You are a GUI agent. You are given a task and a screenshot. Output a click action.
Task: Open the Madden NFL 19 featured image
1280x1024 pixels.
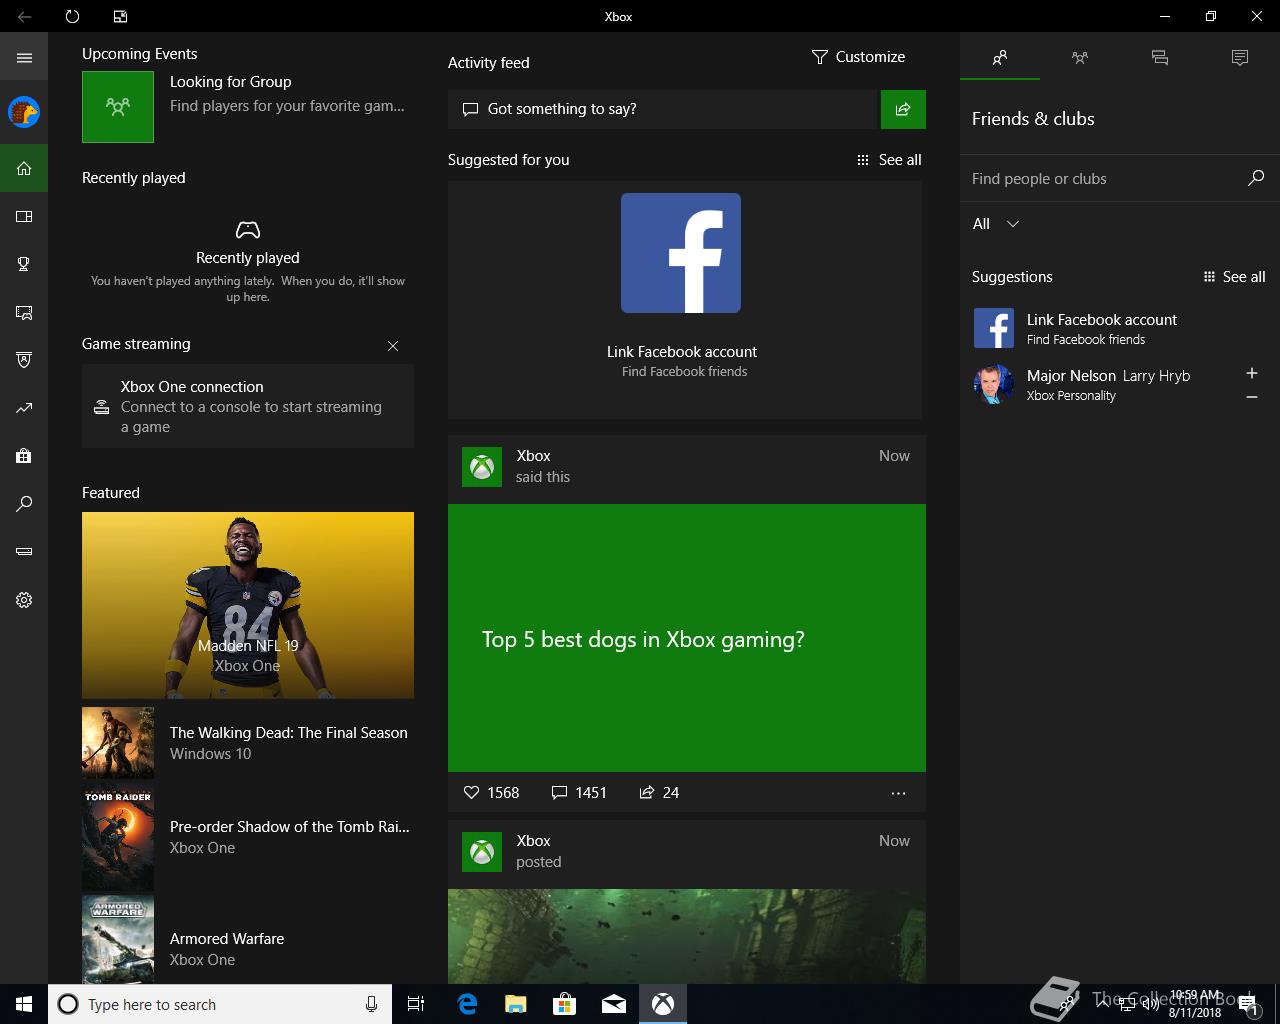(248, 605)
